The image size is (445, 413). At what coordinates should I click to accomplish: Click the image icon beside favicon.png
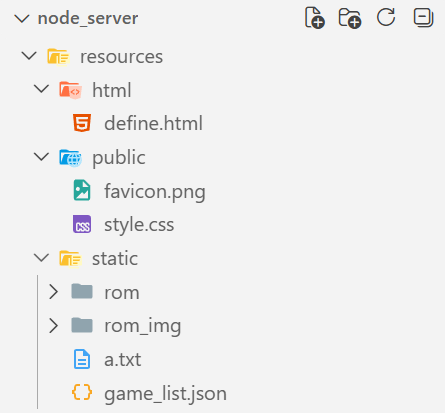(82, 190)
